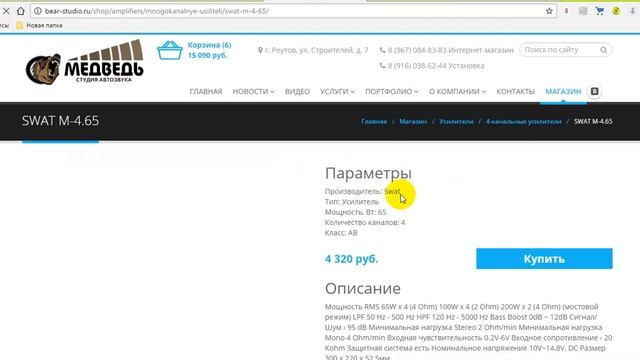Click the 4-канальные усилители breadcrumb link
Image resolution: width=640 pixels, height=360 pixels.
coord(524,122)
